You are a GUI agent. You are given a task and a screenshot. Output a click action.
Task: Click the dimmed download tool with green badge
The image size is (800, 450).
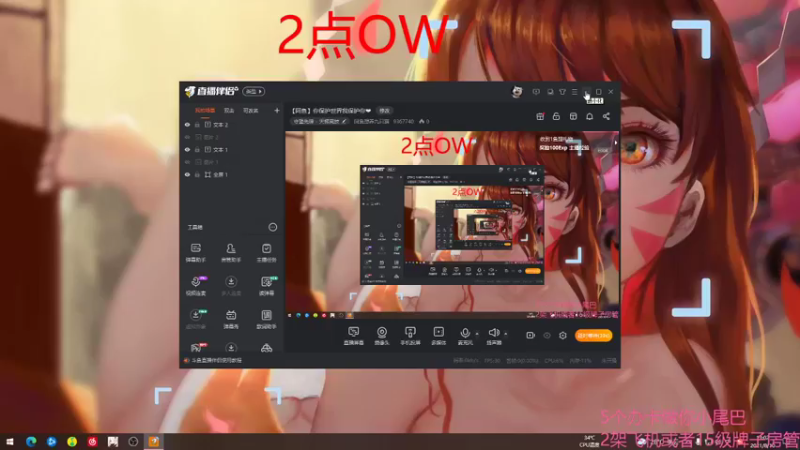coord(196,319)
